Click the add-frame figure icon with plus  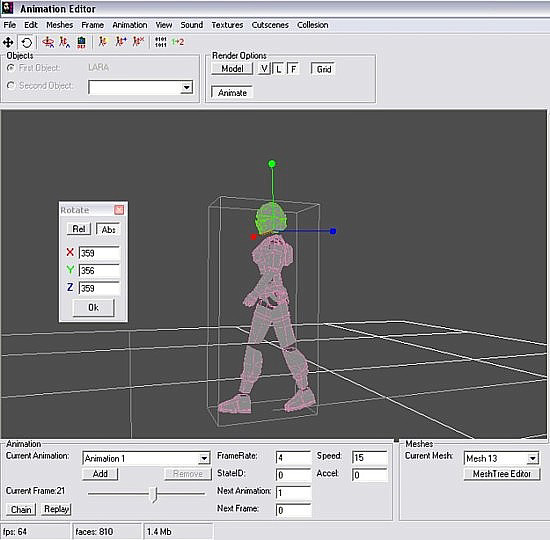pyautogui.click(x=121, y=42)
